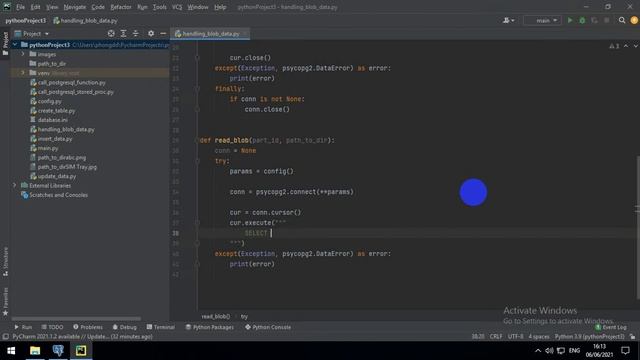Open File Explorer from taskbar
640x360 pixels.
pyautogui.click(x=35, y=351)
